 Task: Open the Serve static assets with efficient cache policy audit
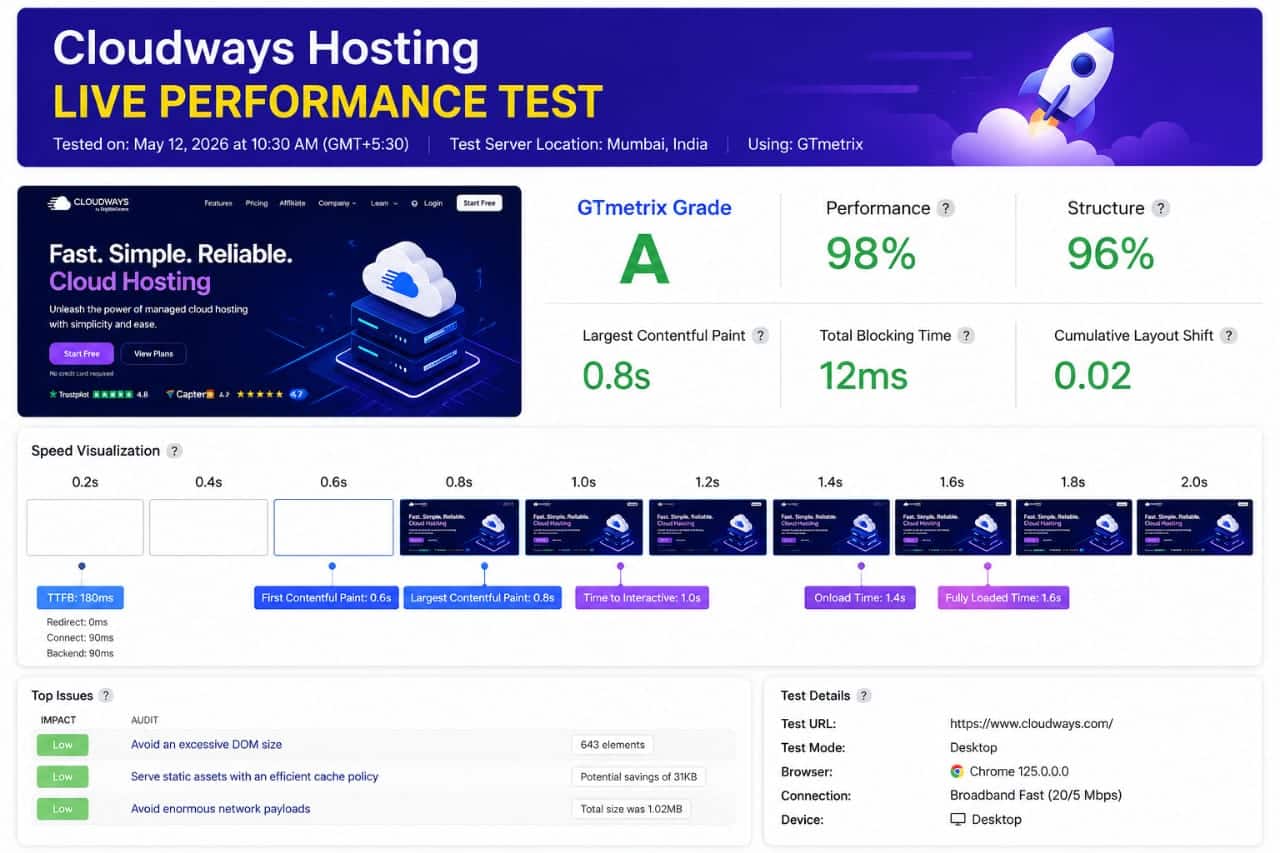coord(254,776)
